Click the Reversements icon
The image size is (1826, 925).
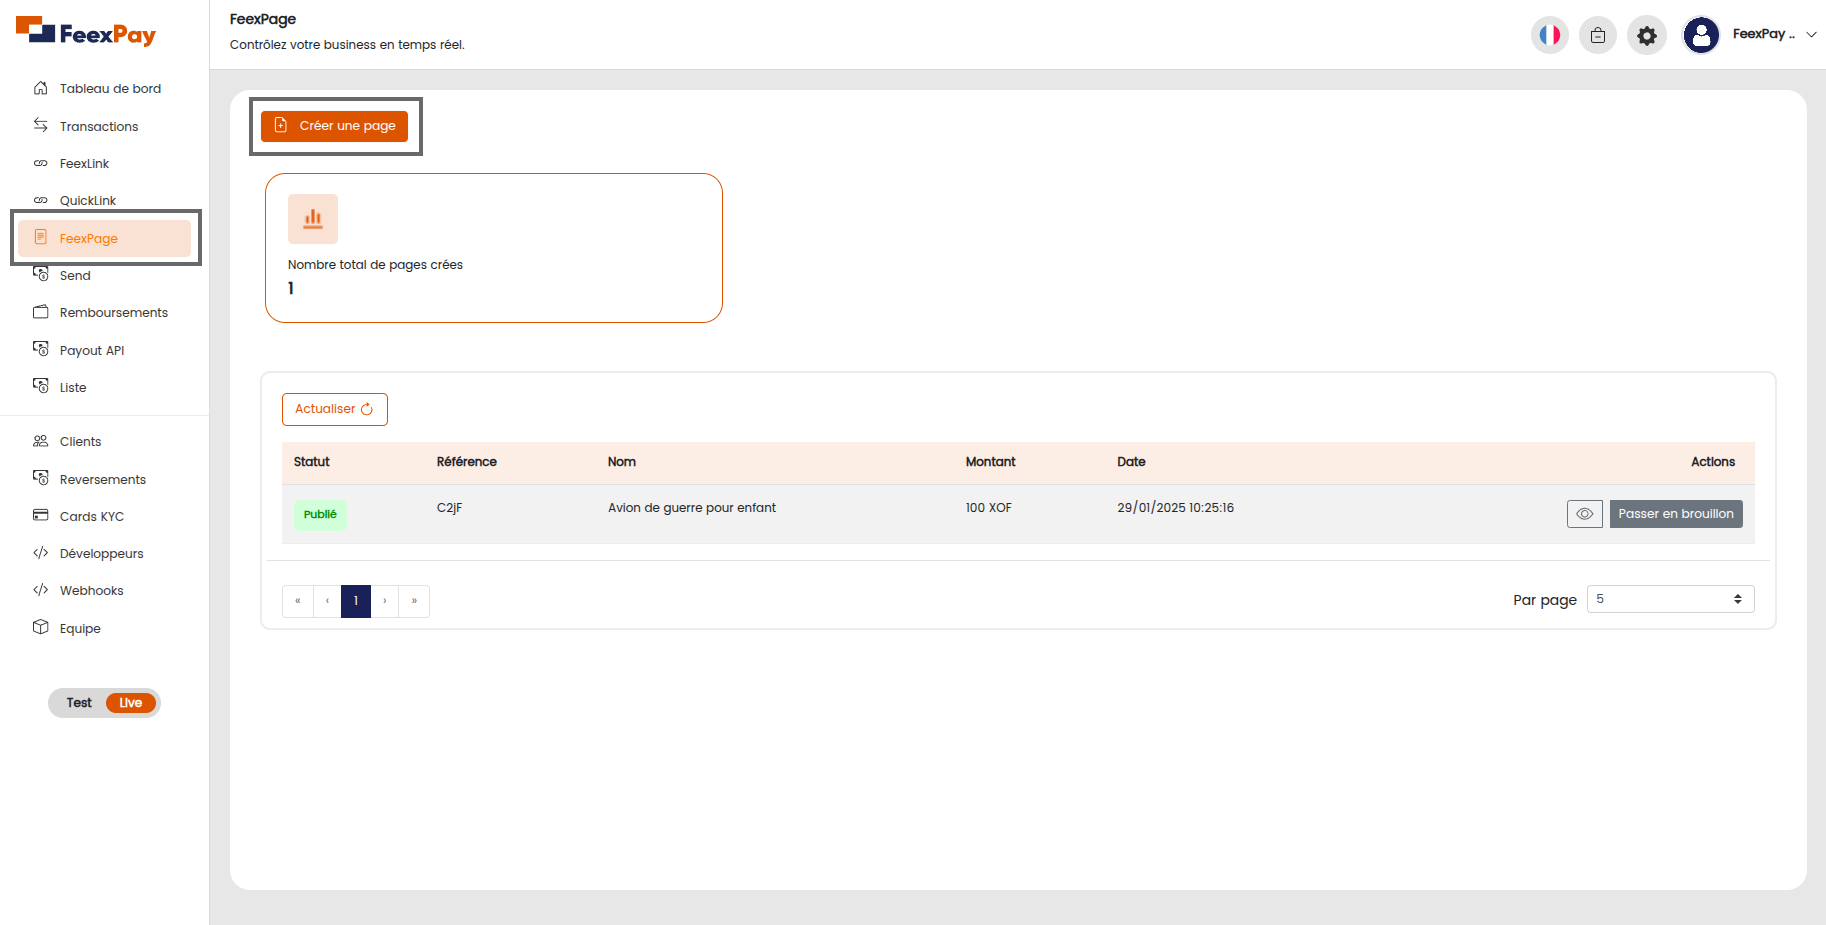tap(41, 478)
